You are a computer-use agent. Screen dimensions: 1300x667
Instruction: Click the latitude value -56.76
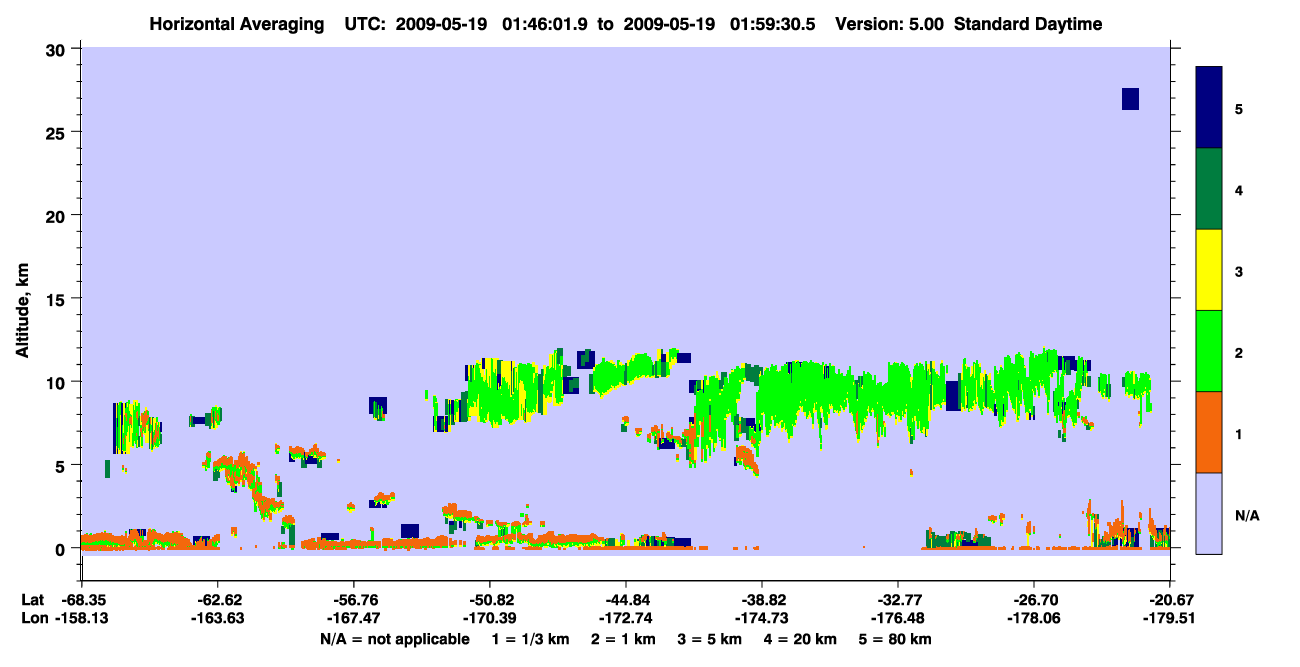(353, 600)
